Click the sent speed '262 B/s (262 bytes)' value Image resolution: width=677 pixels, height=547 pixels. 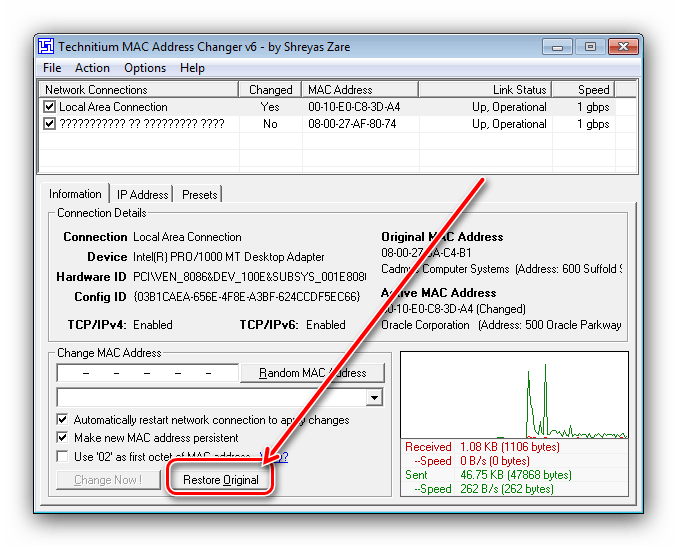tap(507, 489)
